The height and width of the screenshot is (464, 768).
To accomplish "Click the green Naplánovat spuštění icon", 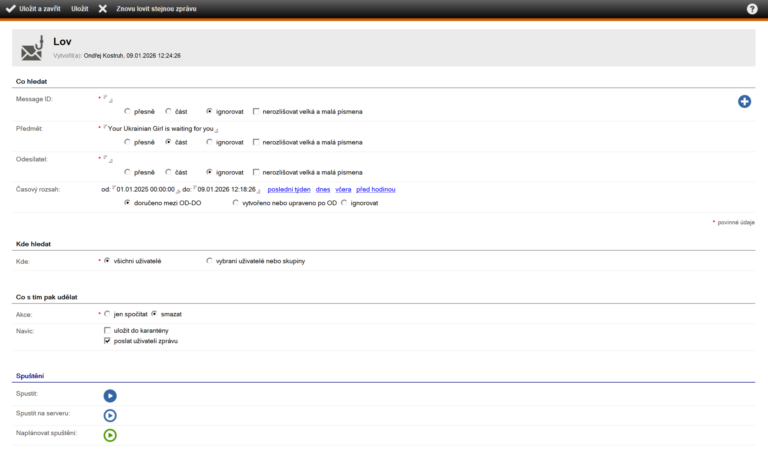I will click(x=110, y=435).
